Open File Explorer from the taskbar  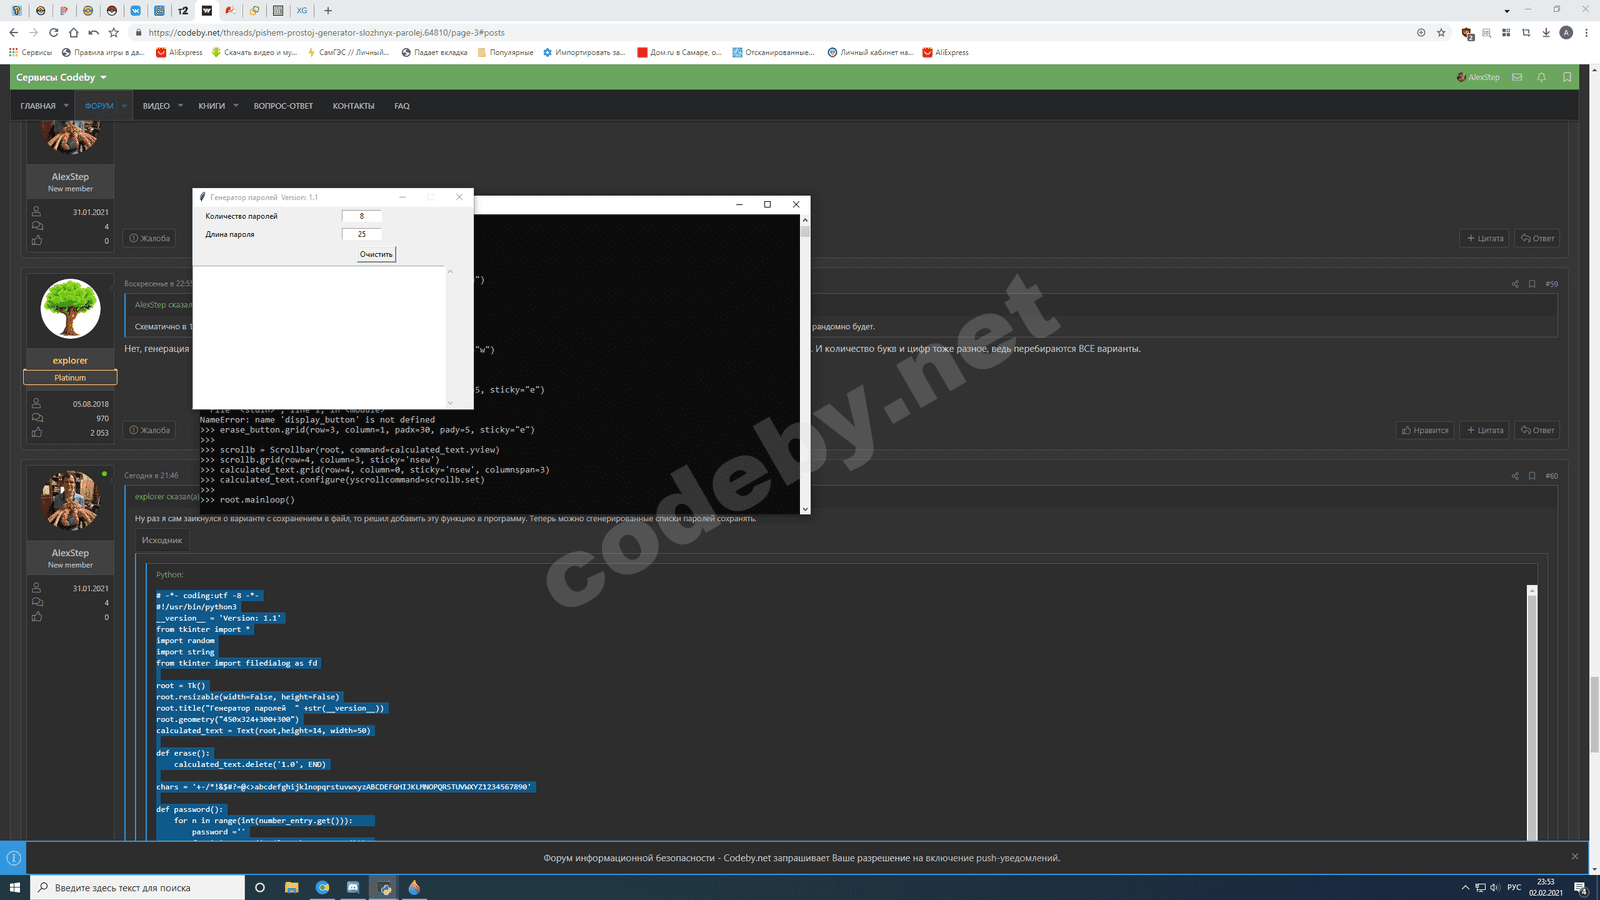point(292,887)
